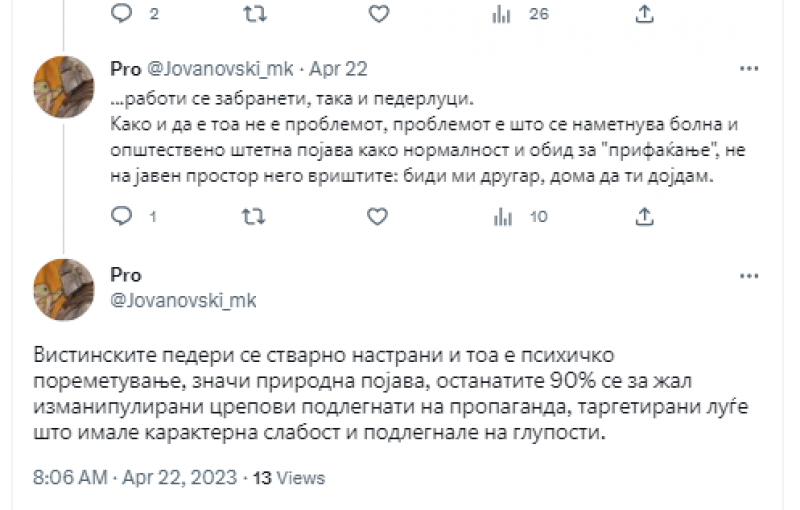Click the profile avatar on the main 8:06 AM tweet
This screenshot has height=510, width=800.
point(65,288)
